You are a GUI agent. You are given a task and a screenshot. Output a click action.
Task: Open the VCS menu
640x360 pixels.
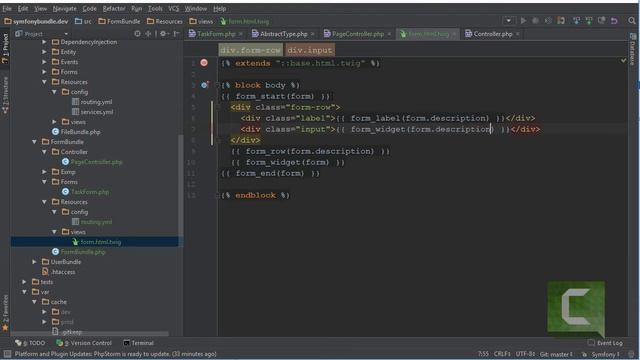pyautogui.click(x=173, y=8)
